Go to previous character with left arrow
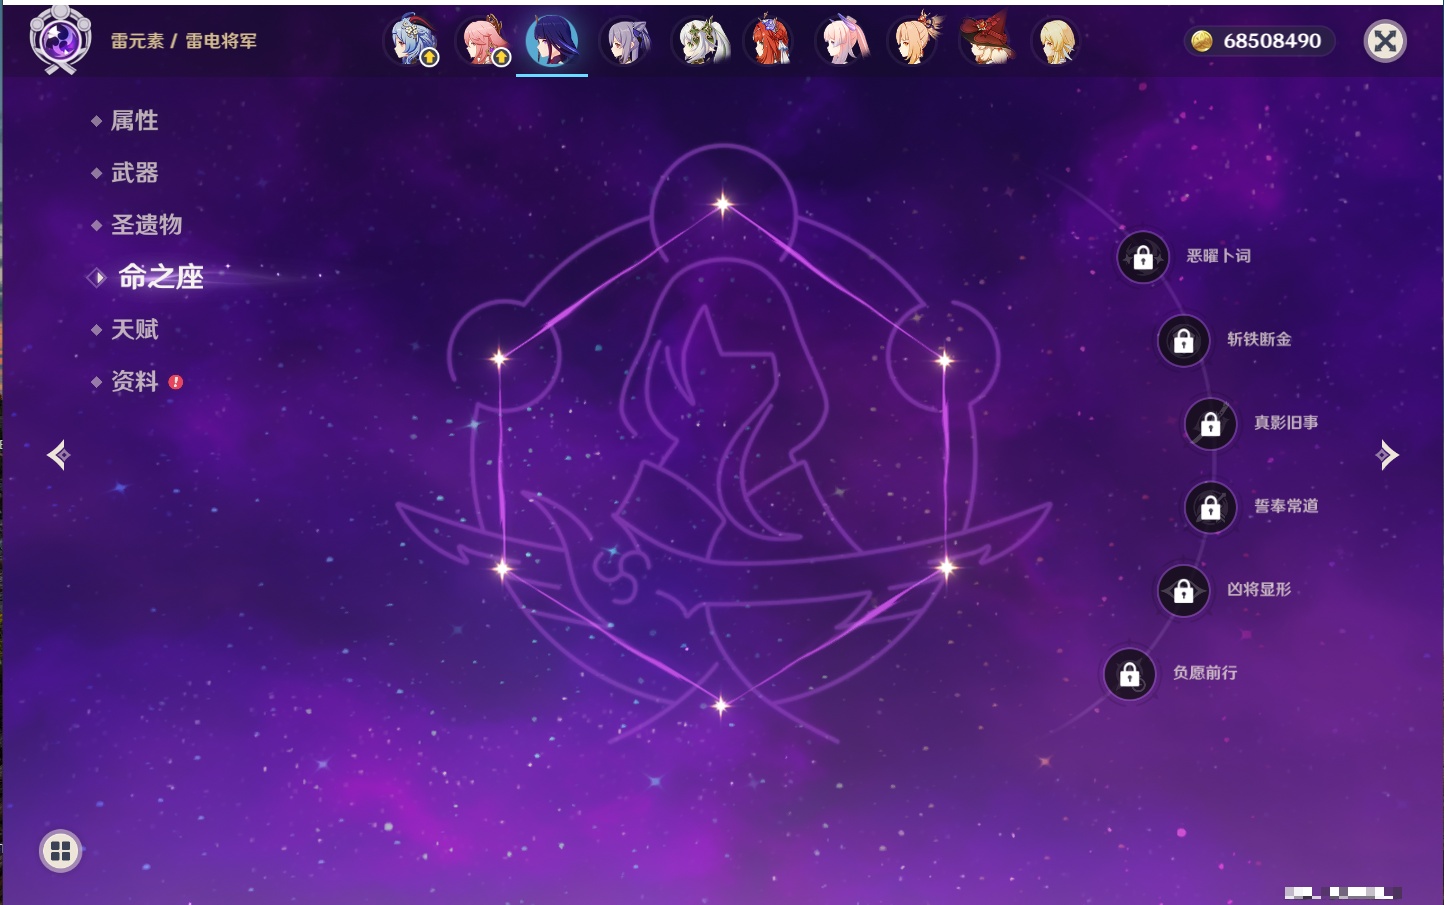The width and height of the screenshot is (1444, 905). pos(58,455)
